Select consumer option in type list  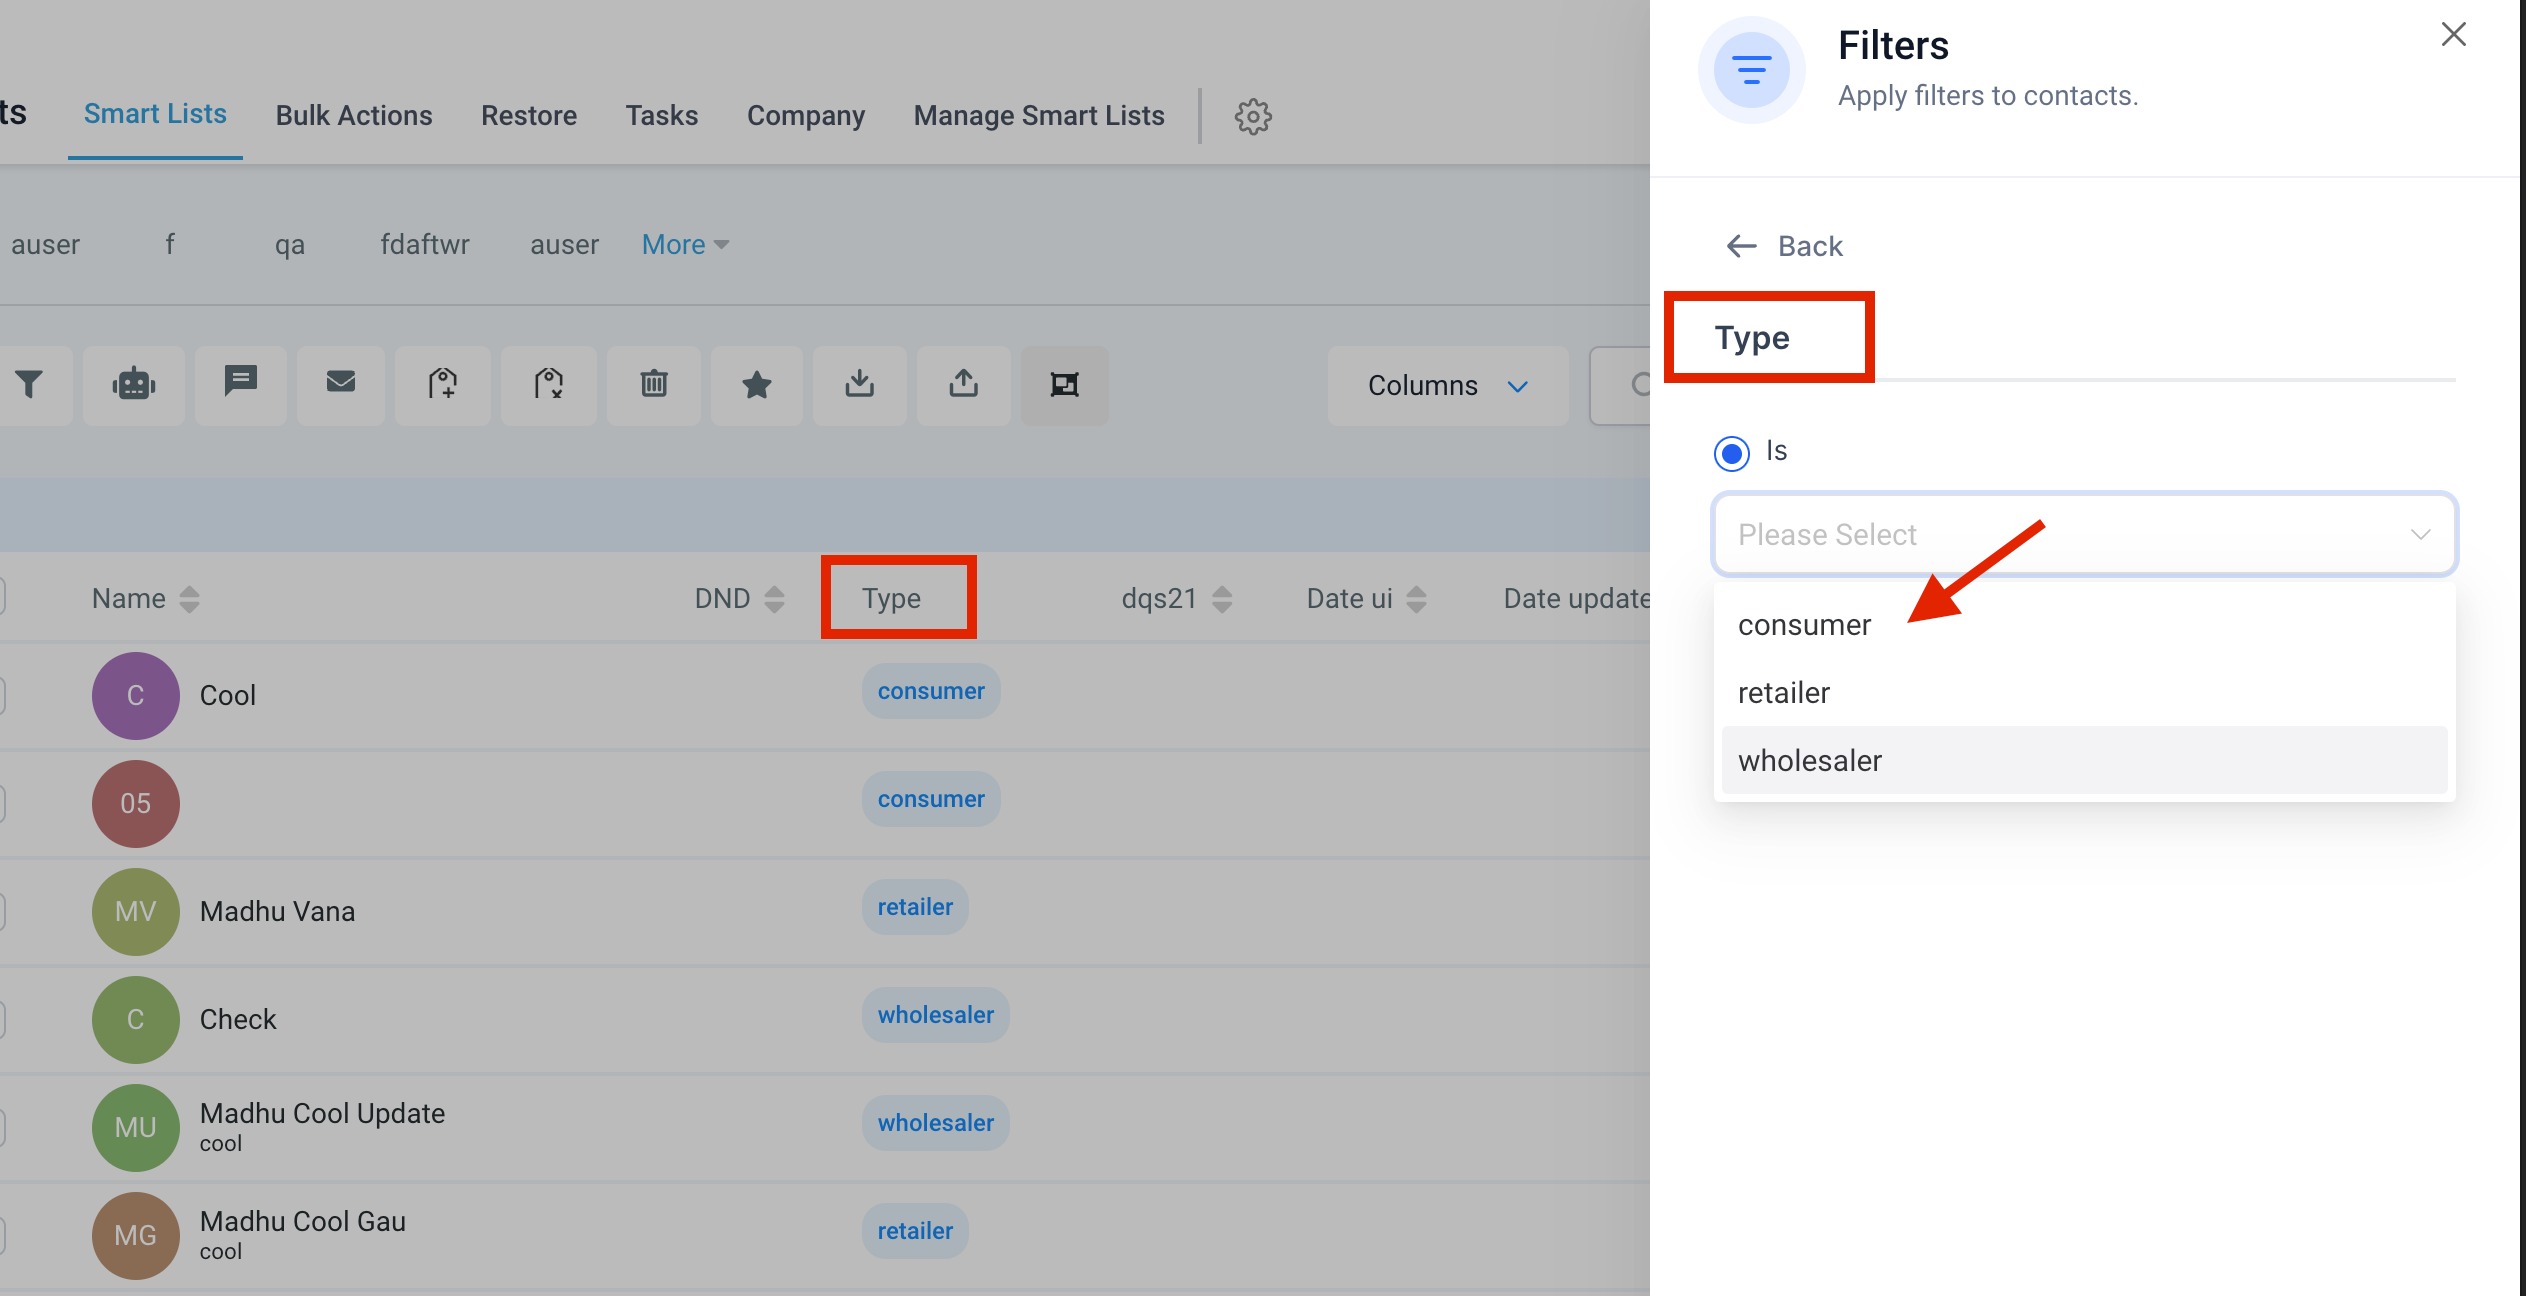[x=1804, y=625]
